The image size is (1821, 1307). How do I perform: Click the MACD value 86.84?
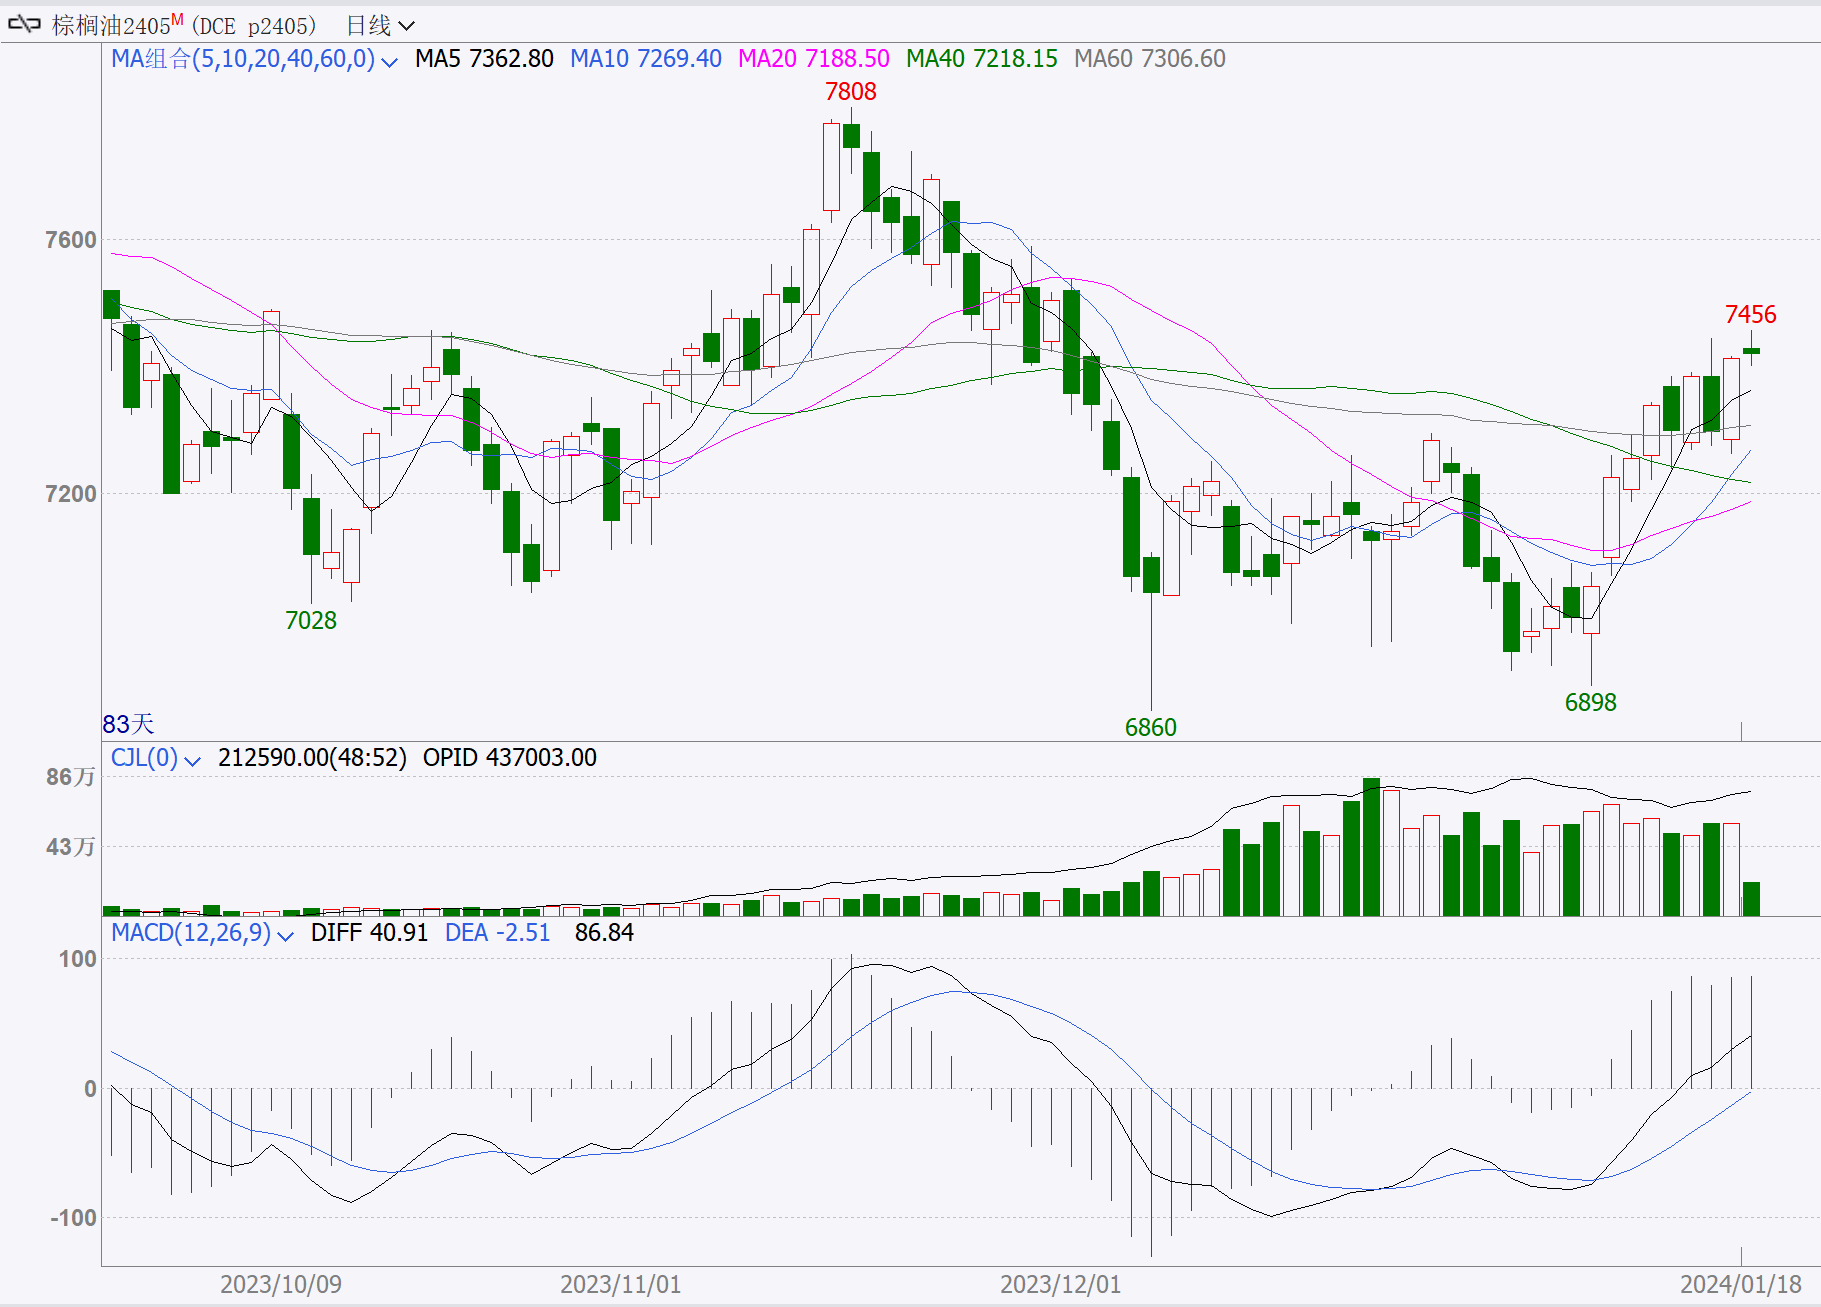(x=604, y=933)
